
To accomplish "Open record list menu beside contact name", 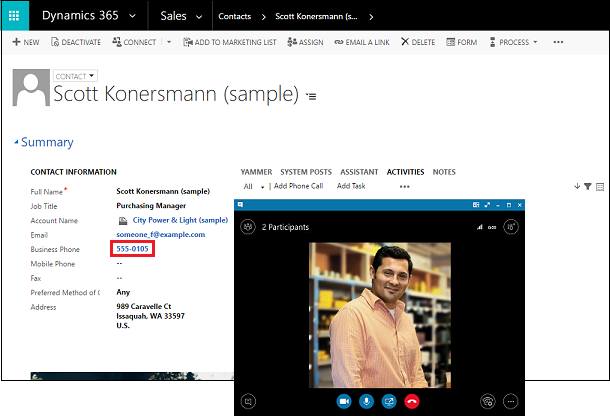I will click(x=311, y=96).
